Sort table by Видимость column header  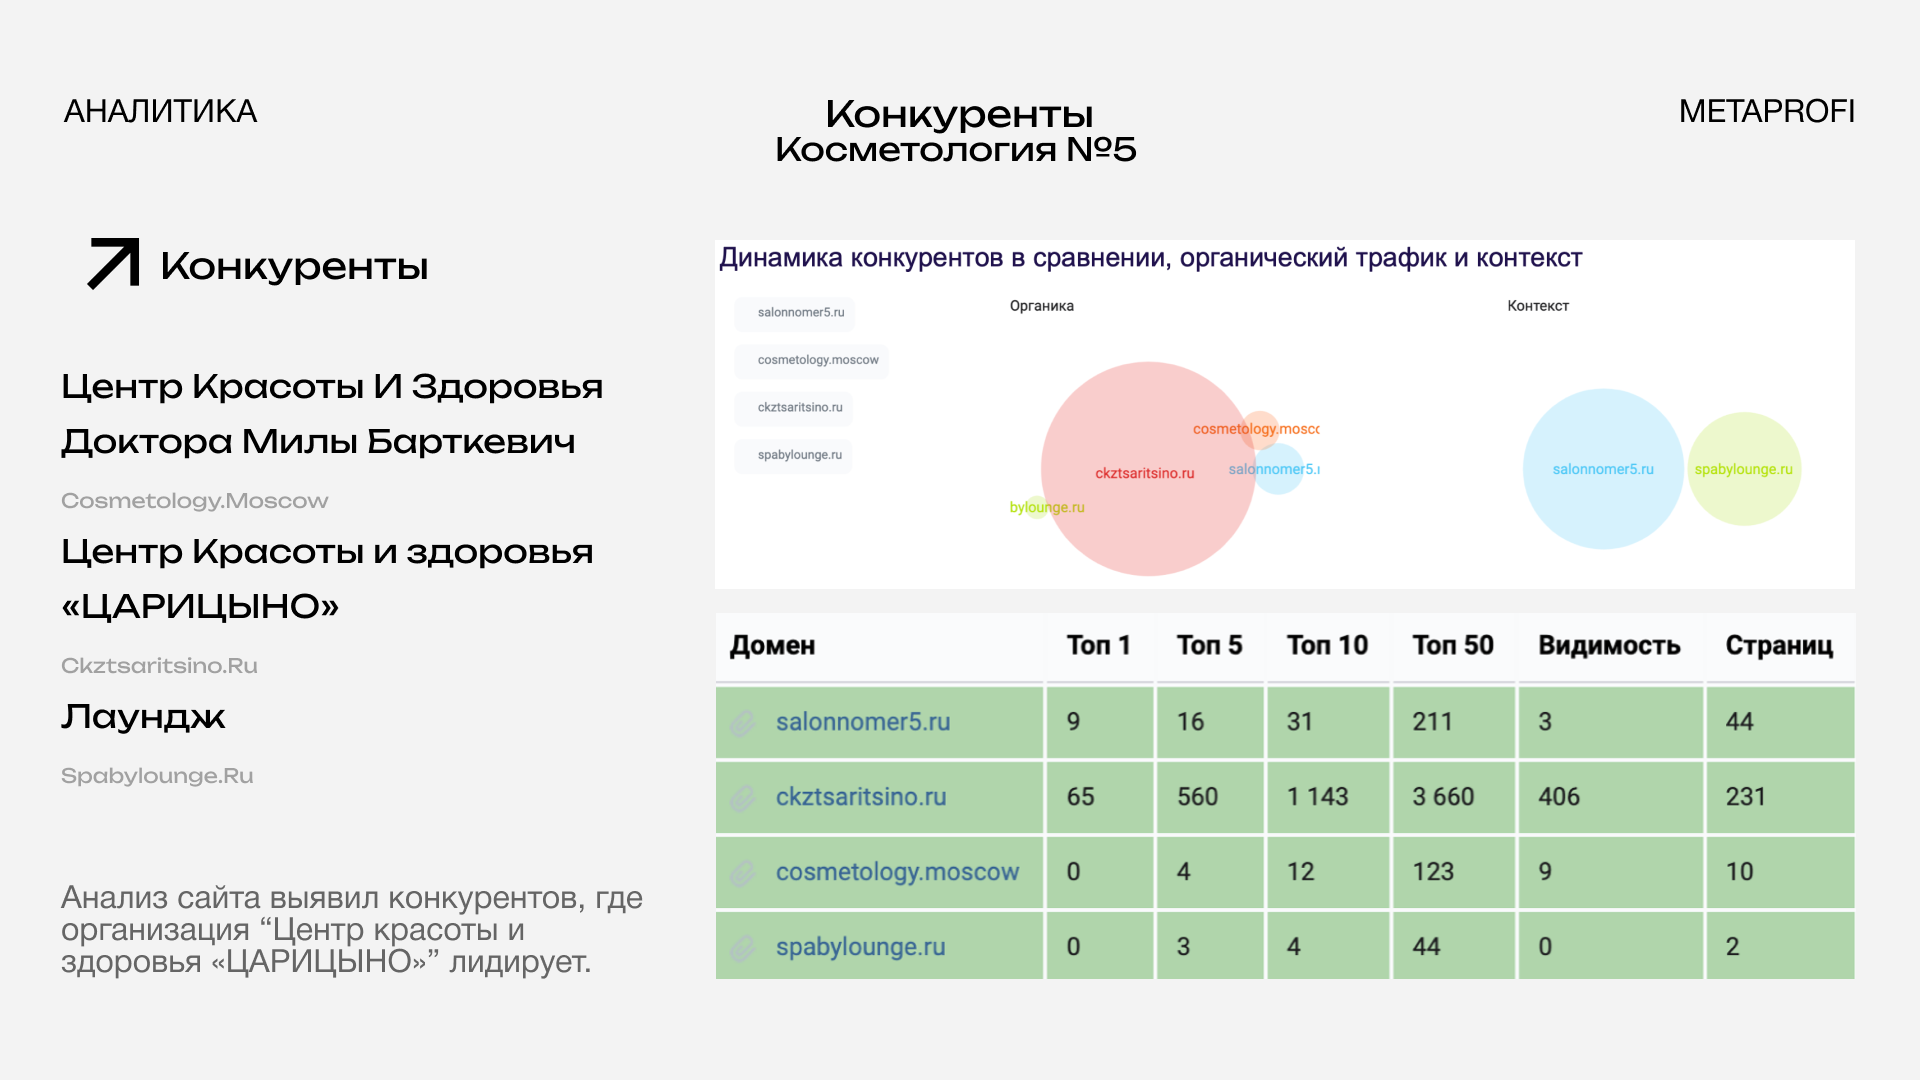1608,646
